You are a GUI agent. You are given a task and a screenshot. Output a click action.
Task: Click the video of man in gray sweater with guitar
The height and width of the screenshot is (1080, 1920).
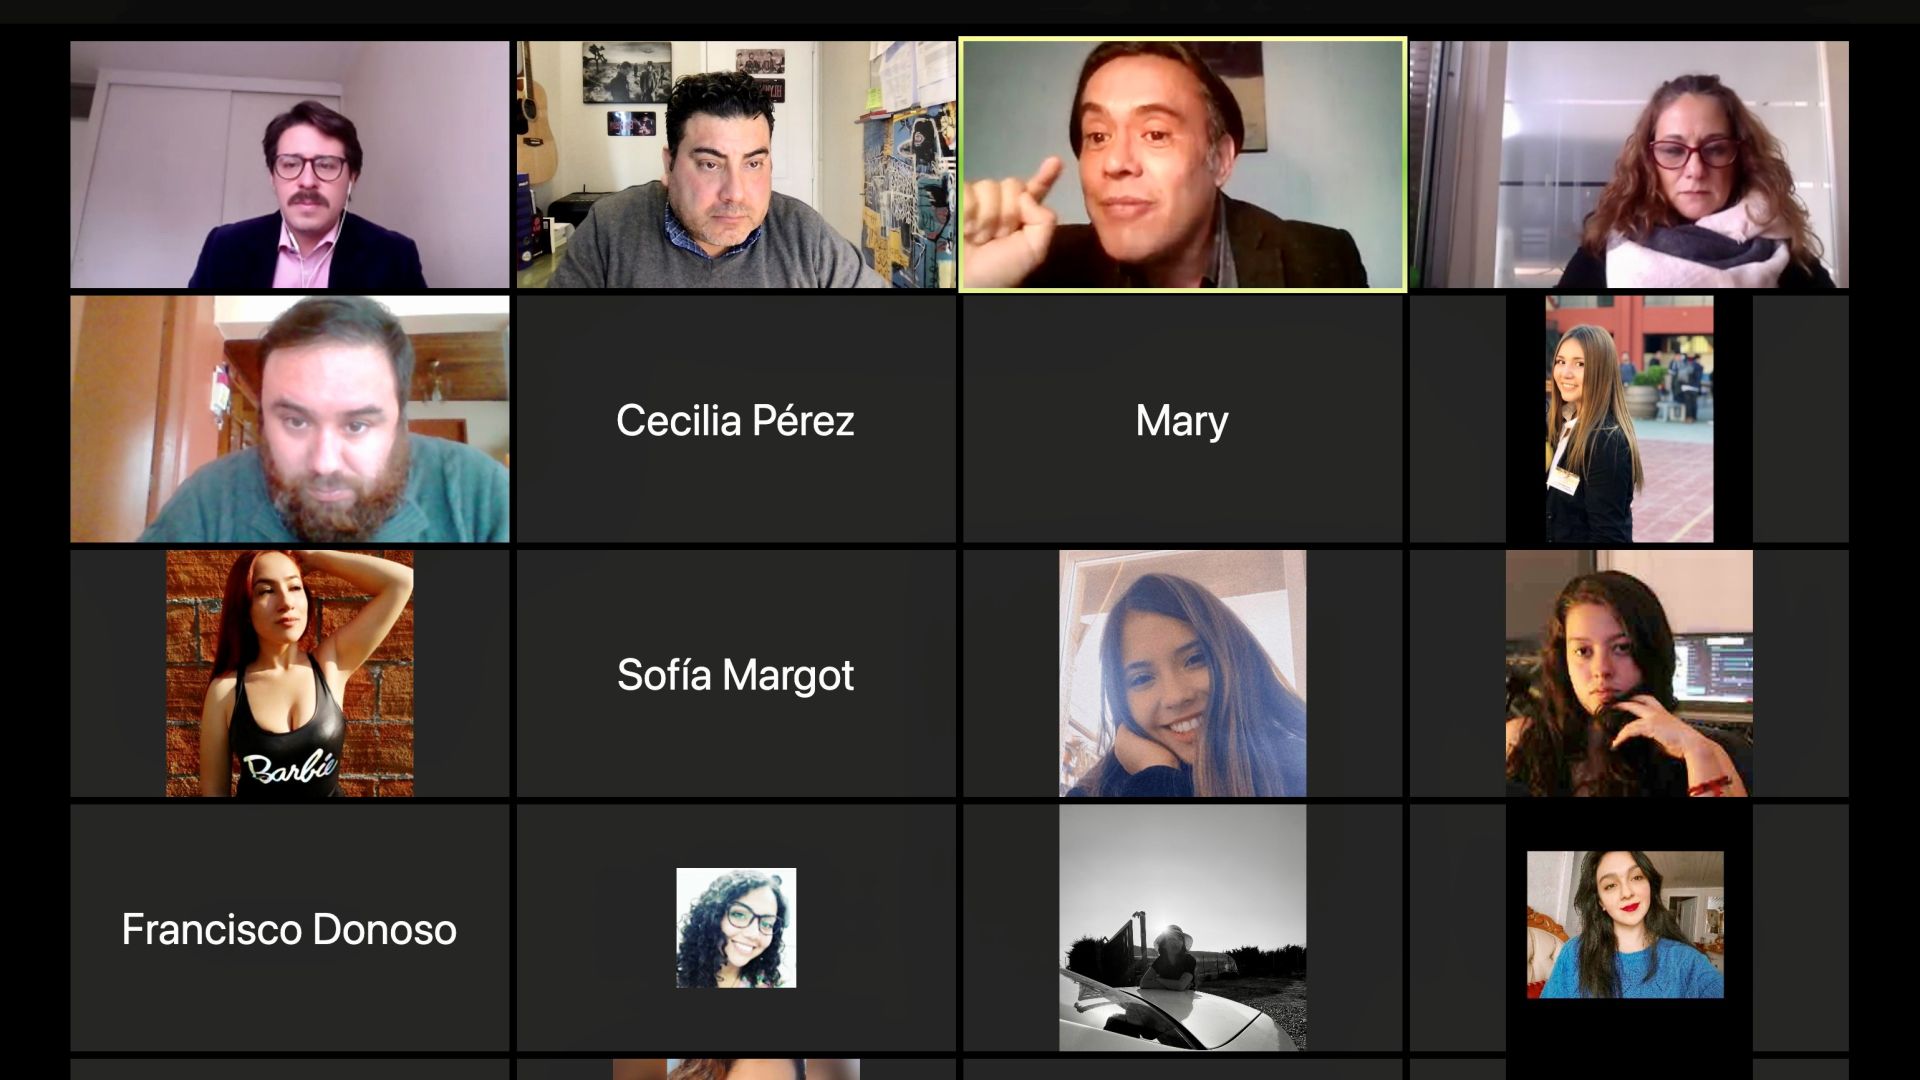pos(736,165)
